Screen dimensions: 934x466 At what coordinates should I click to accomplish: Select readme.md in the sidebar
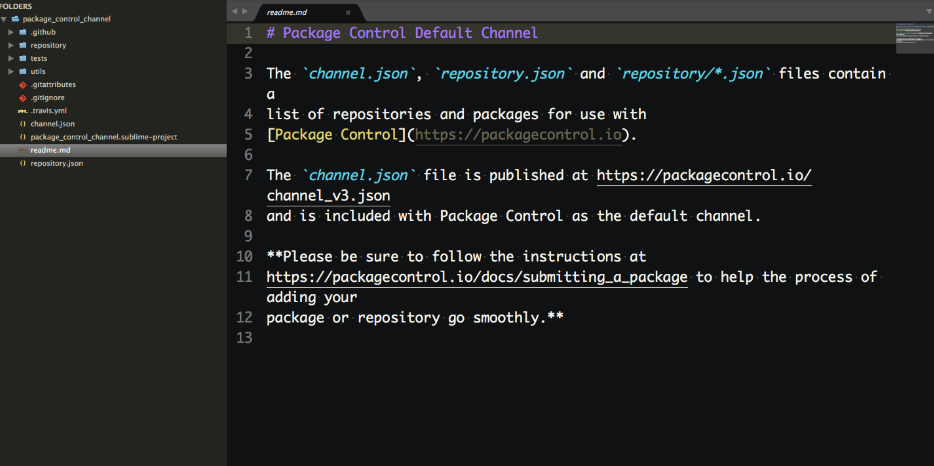point(50,150)
